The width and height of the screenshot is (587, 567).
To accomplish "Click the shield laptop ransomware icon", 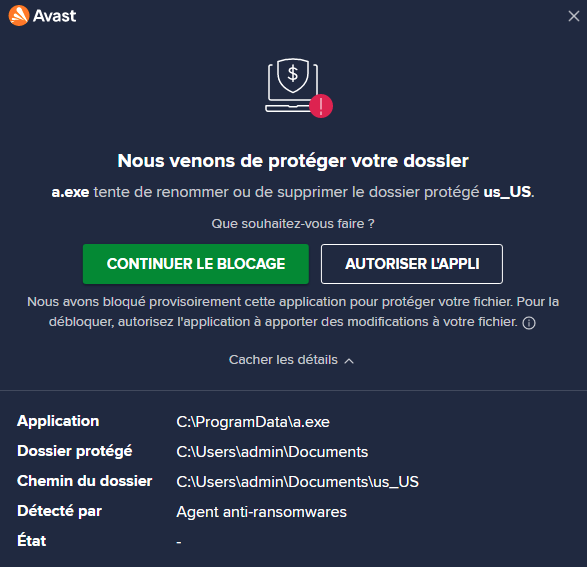I will pos(293,85).
